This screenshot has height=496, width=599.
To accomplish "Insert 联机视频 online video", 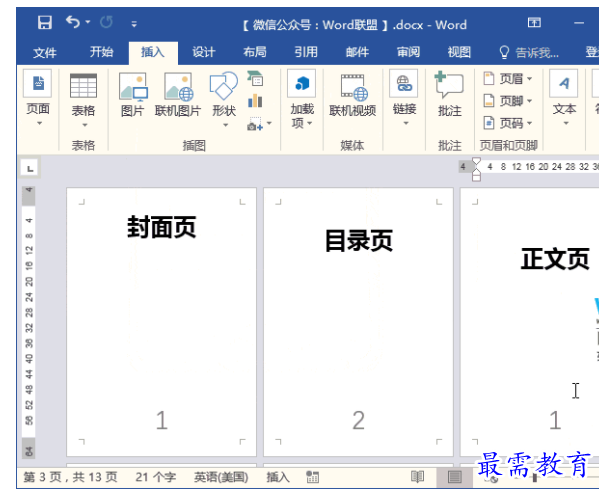I will 353,95.
